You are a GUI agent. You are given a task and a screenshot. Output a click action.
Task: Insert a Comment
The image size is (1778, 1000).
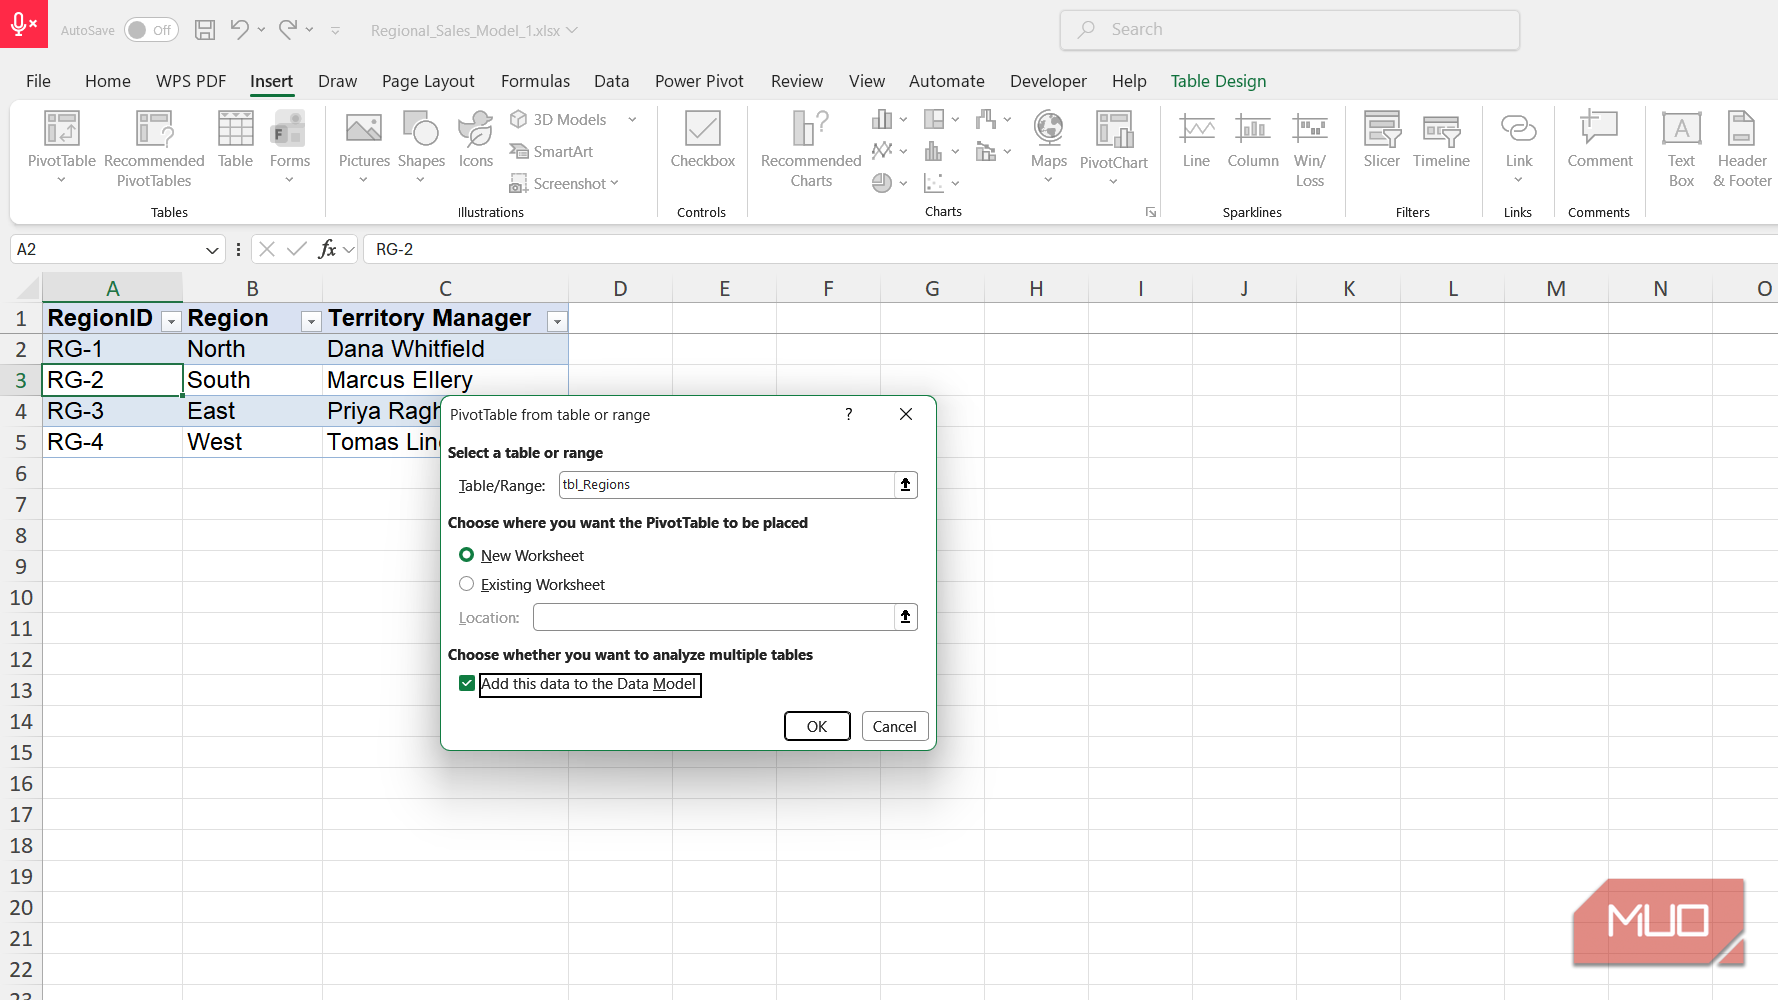pyautogui.click(x=1599, y=140)
